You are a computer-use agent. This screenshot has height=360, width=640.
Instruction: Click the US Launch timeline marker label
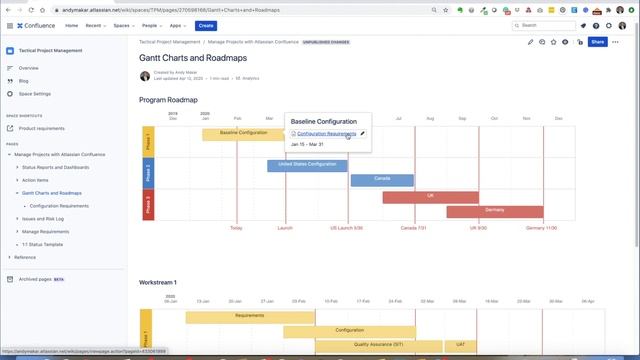pyautogui.click(x=347, y=228)
